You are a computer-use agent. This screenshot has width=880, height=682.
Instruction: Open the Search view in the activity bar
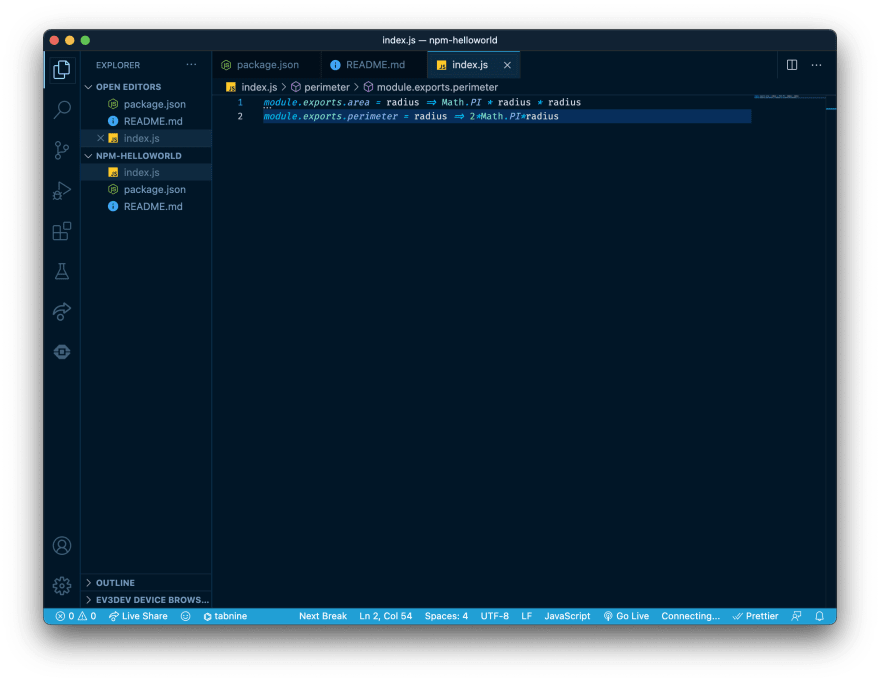pyautogui.click(x=62, y=109)
